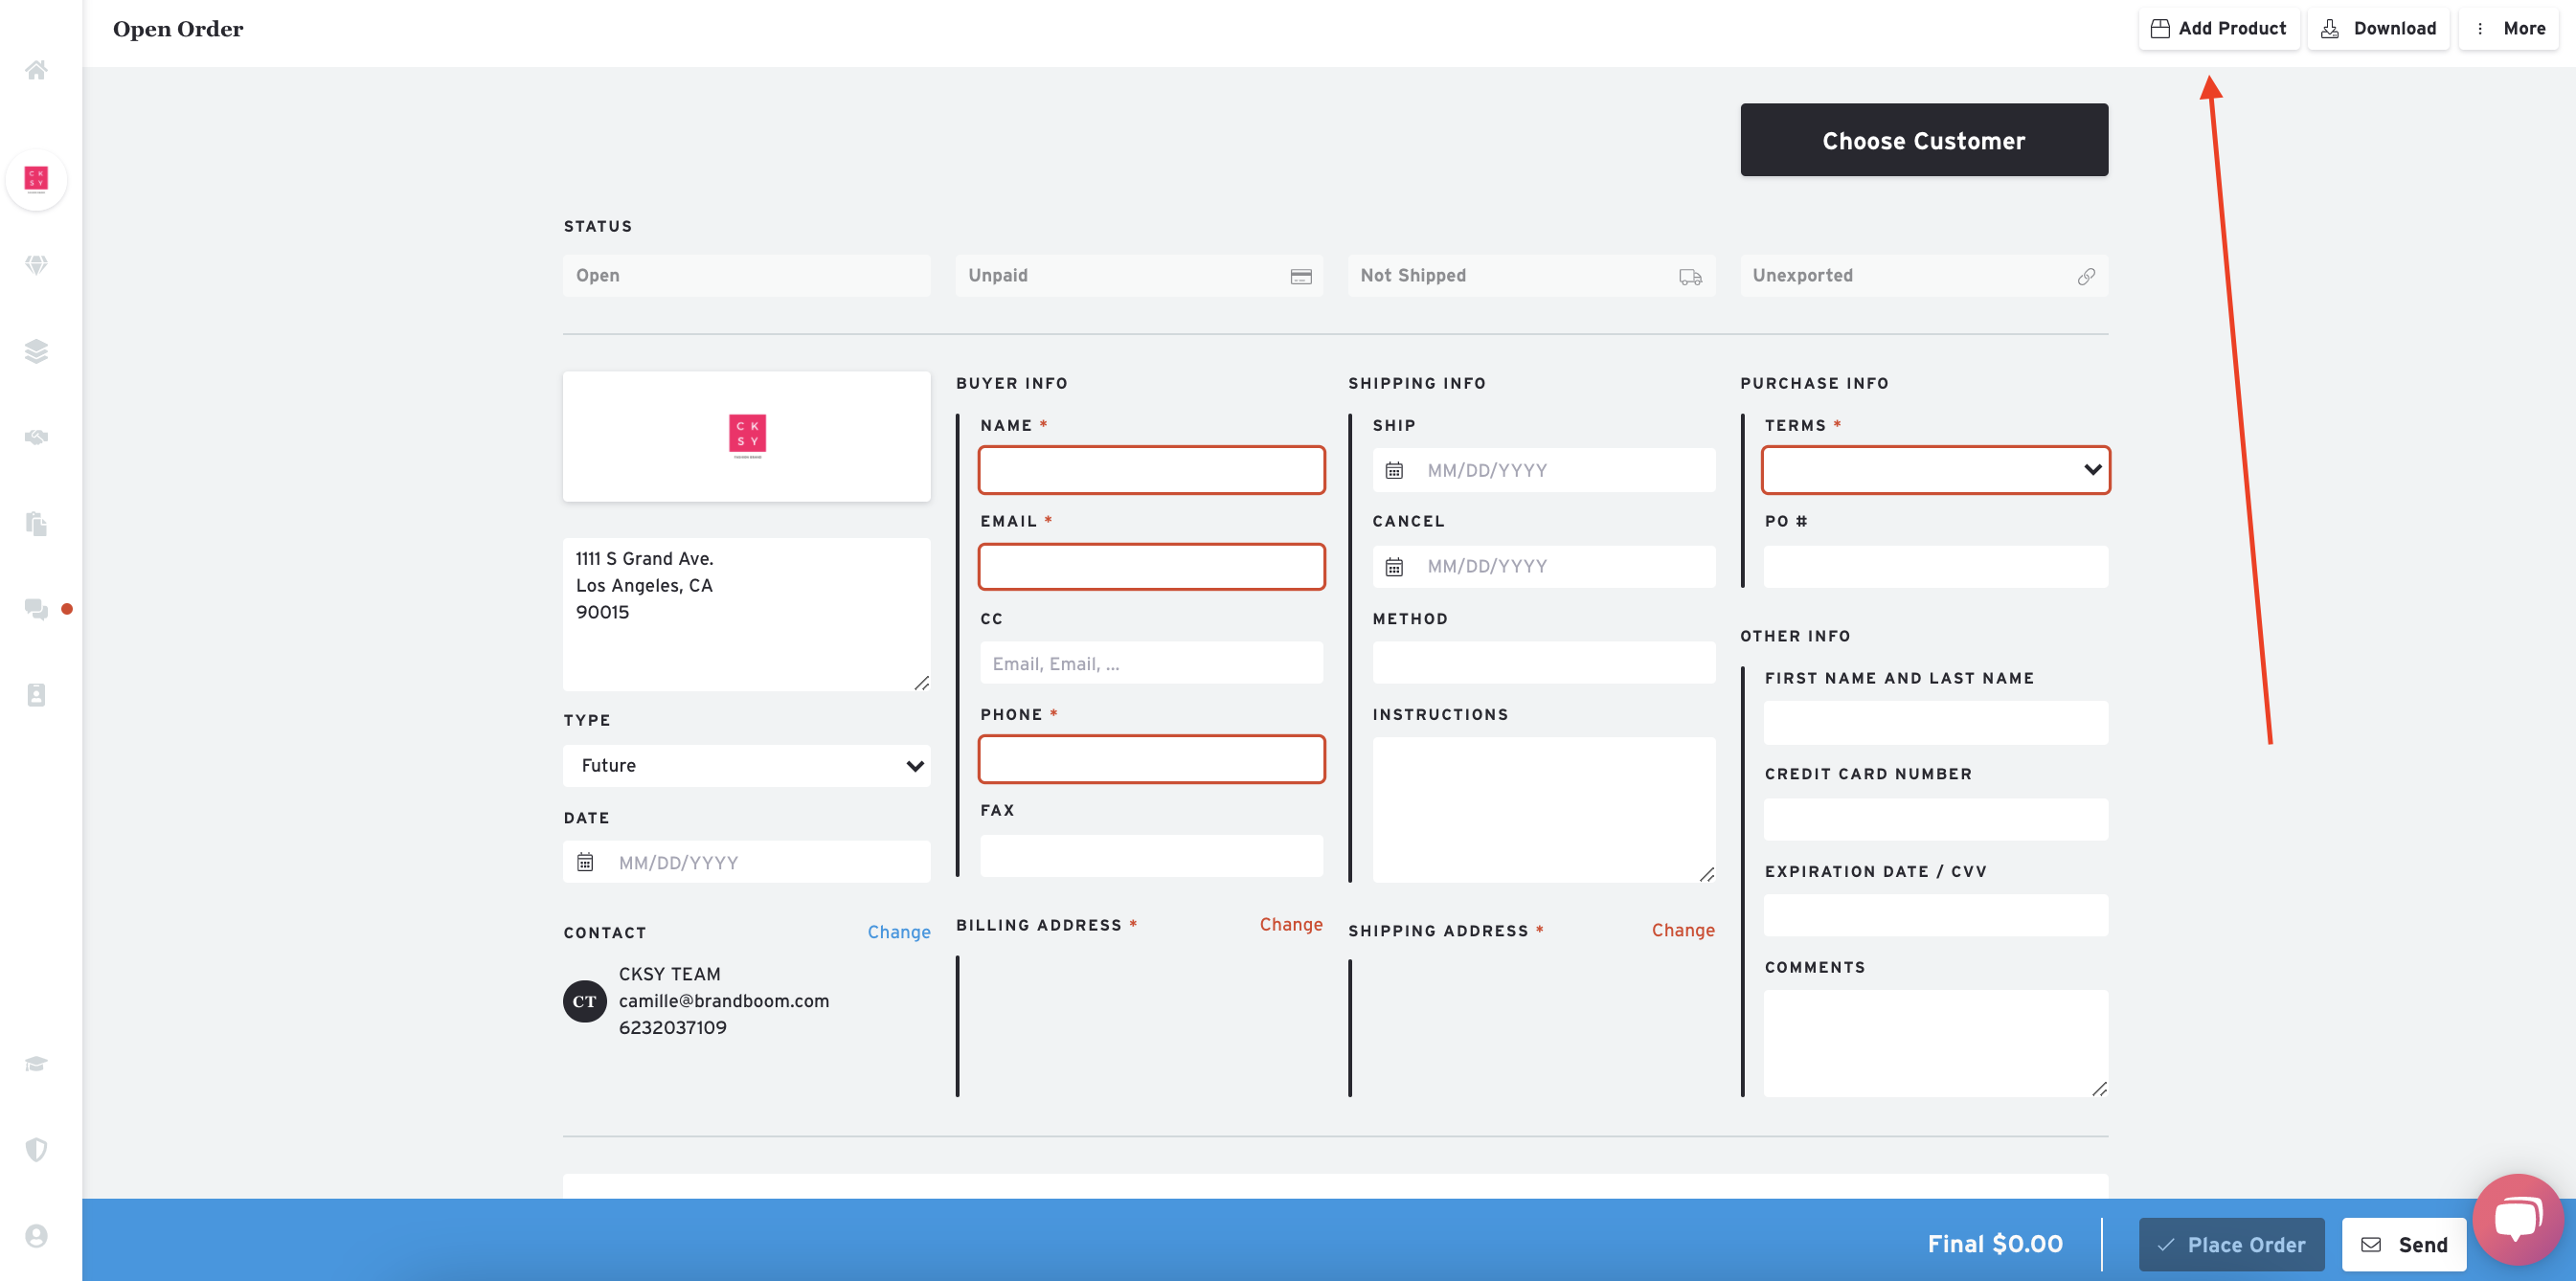Click the CT contact avatar
This screenshot has height=1281, width=2576.
(x=585, y=1001)
